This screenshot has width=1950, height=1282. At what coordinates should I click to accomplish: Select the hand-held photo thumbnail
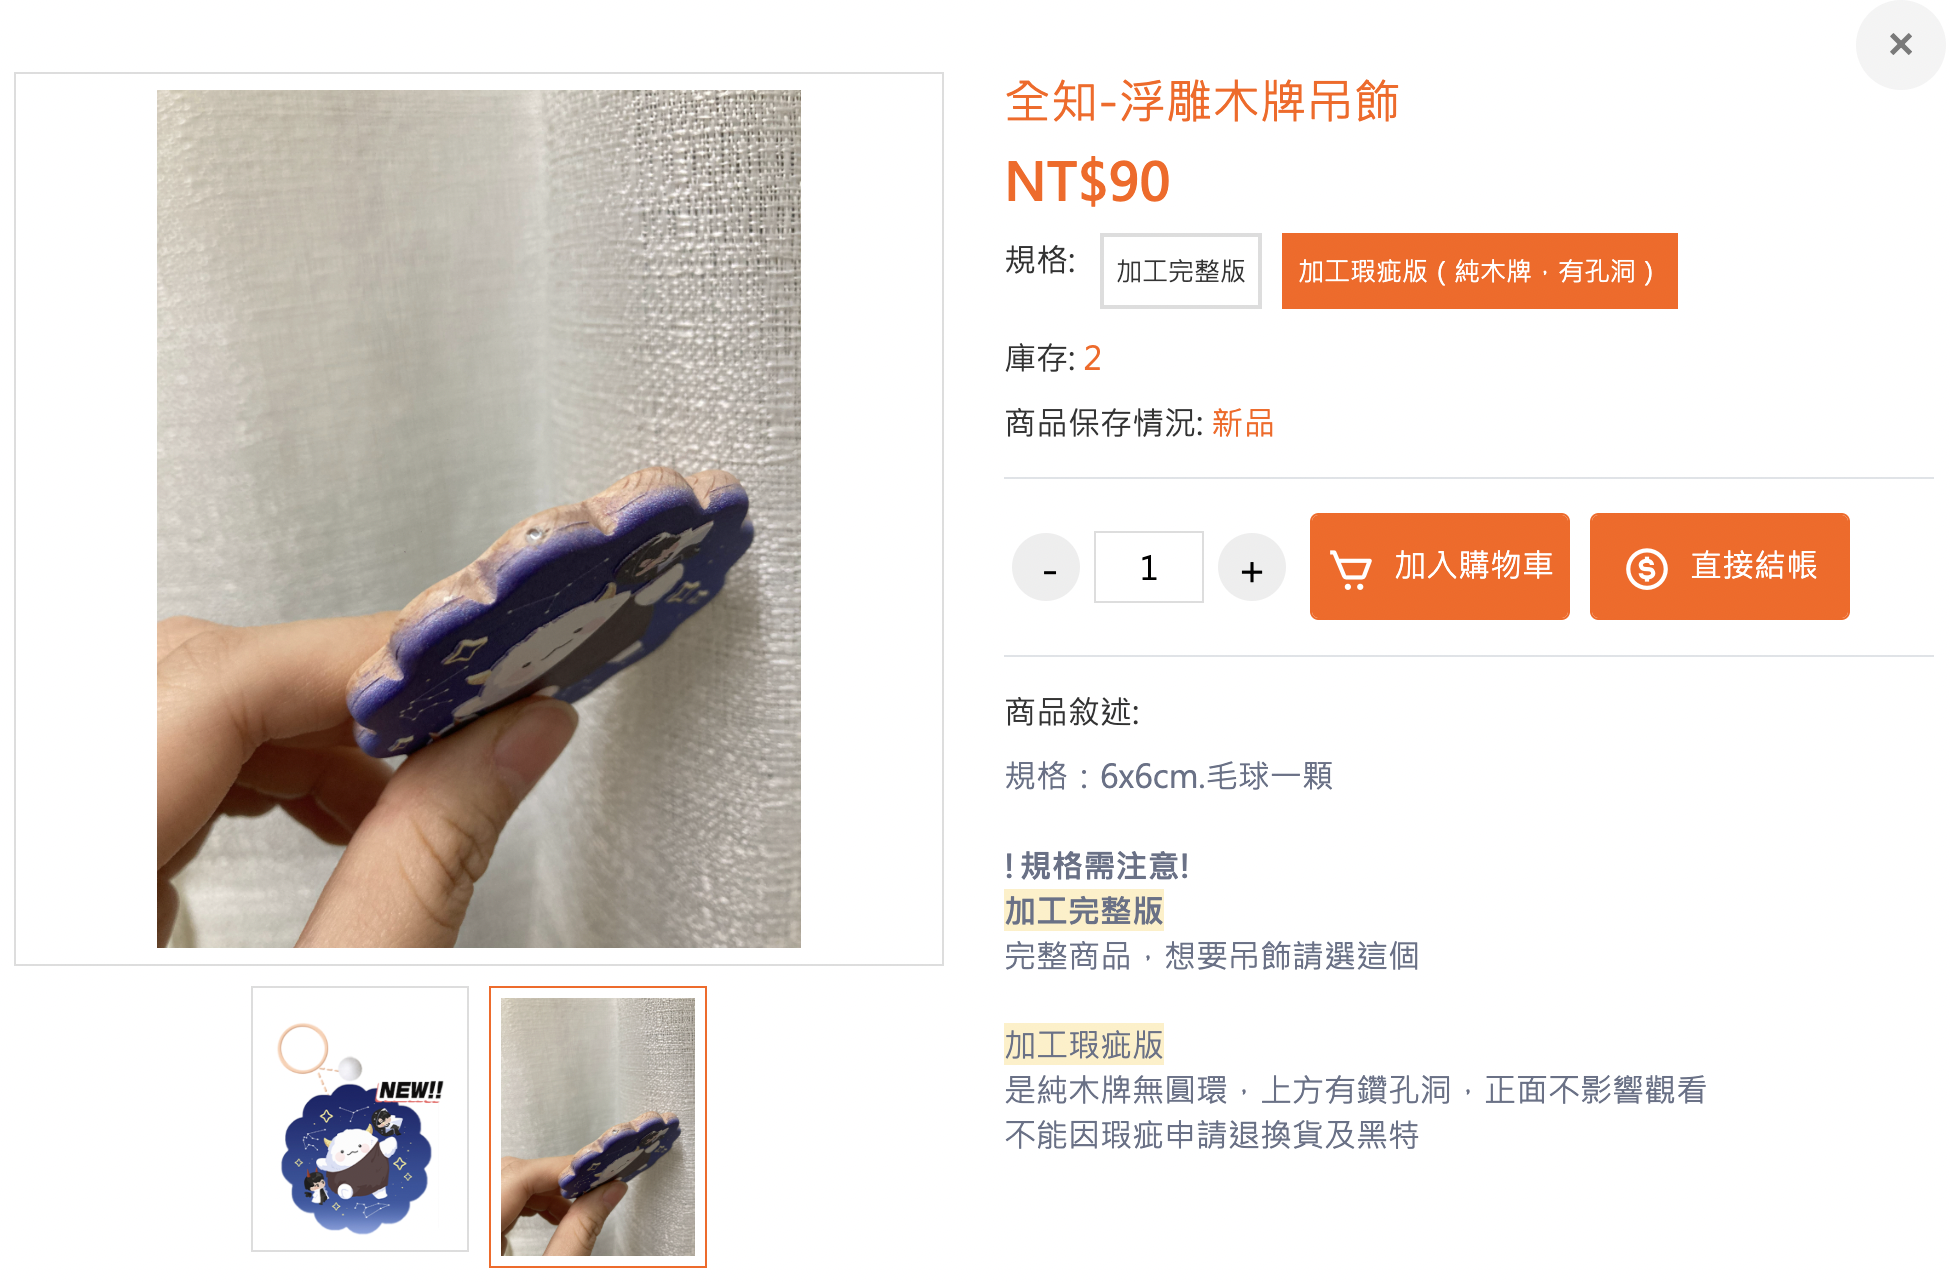[x=598, y=1127]
